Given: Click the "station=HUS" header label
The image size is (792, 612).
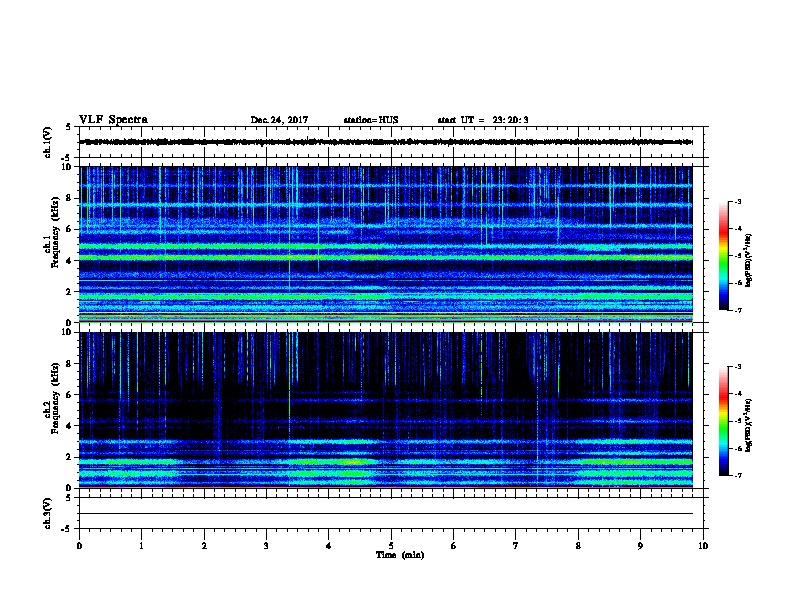Looking at the screenshot, I should (x=371, y=120).
